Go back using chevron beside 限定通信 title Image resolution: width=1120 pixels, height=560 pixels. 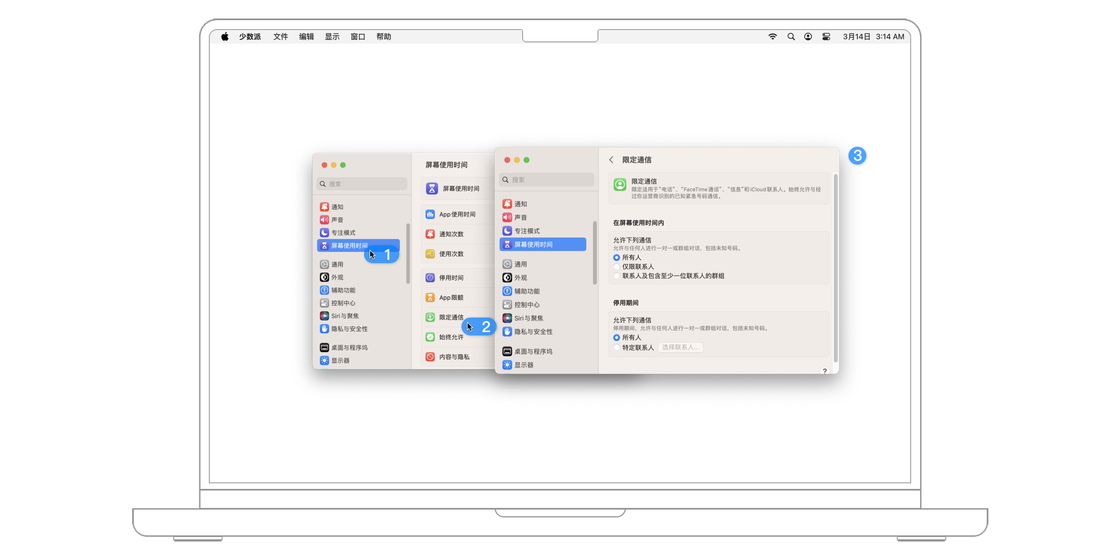pos(611,160)
